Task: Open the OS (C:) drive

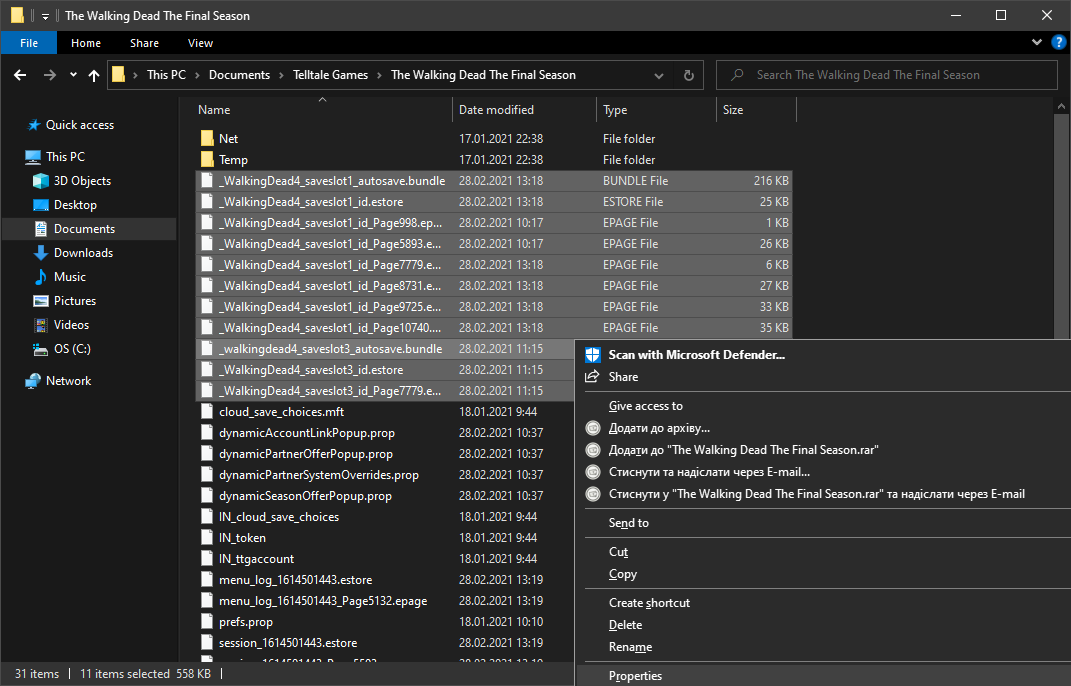Action: point(72,349)
